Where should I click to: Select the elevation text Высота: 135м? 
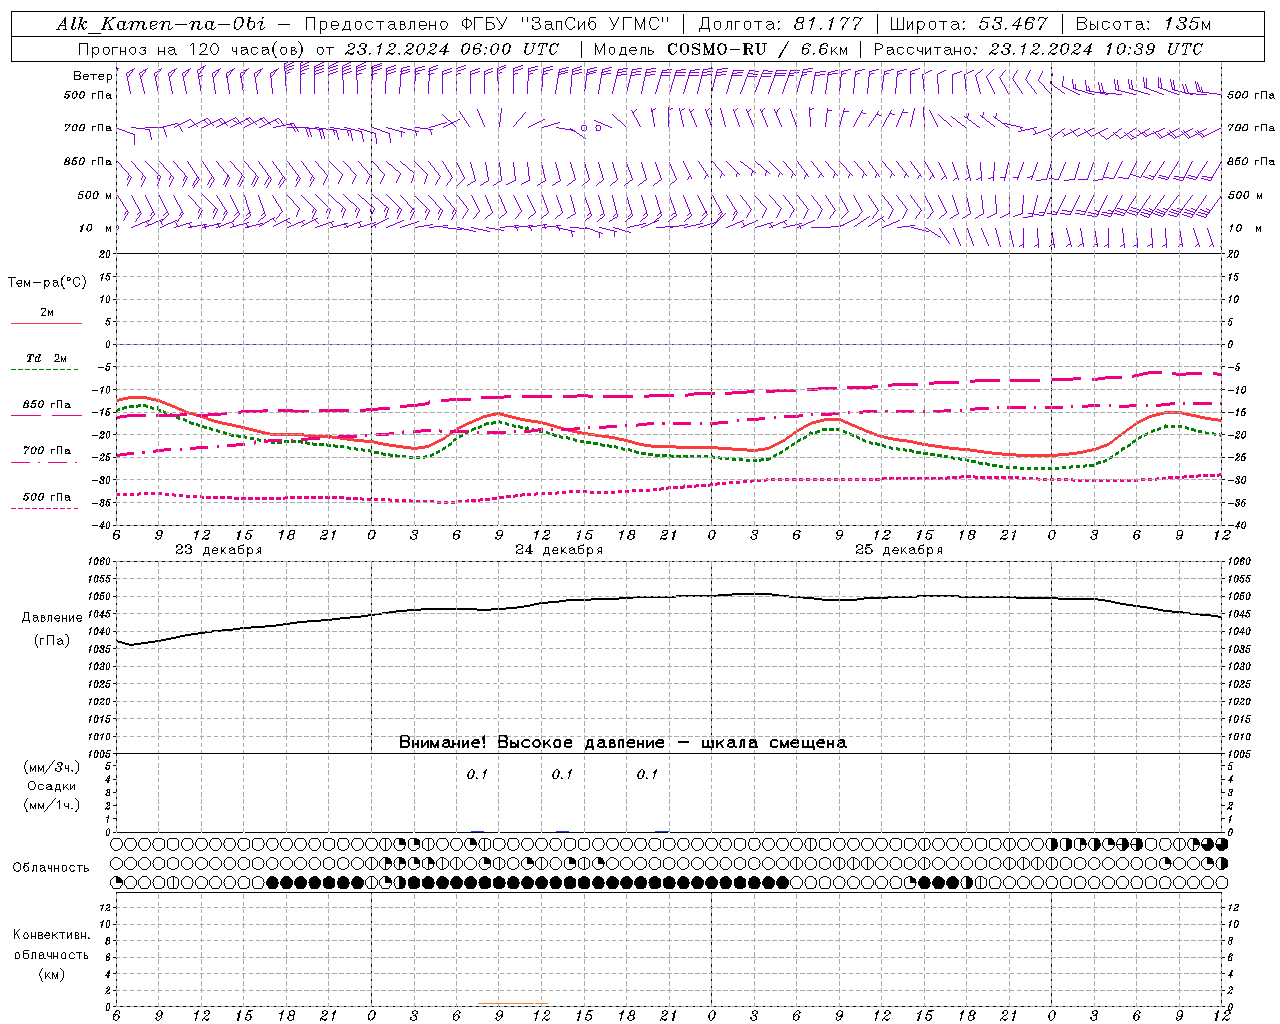click(x=1143, y=24)
